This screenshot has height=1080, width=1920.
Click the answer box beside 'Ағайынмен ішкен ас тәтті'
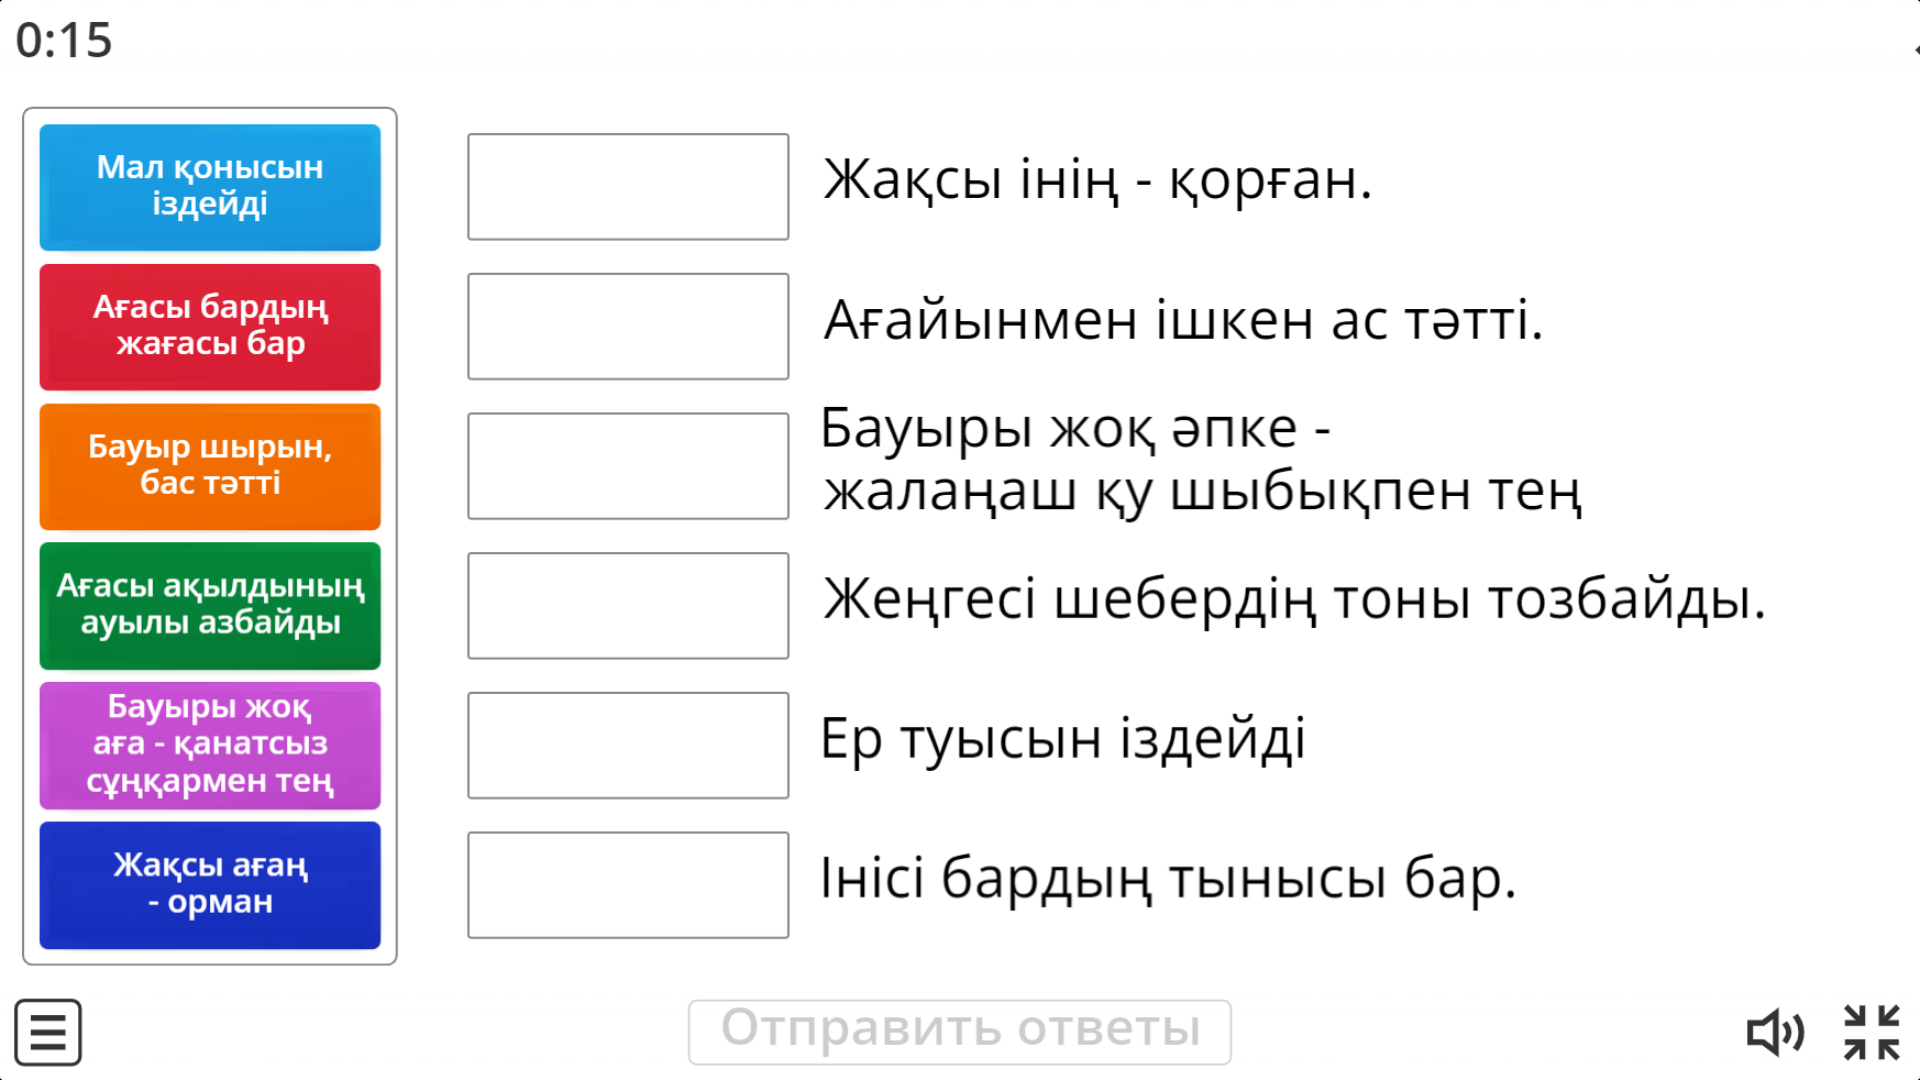[x=628, y=326]
